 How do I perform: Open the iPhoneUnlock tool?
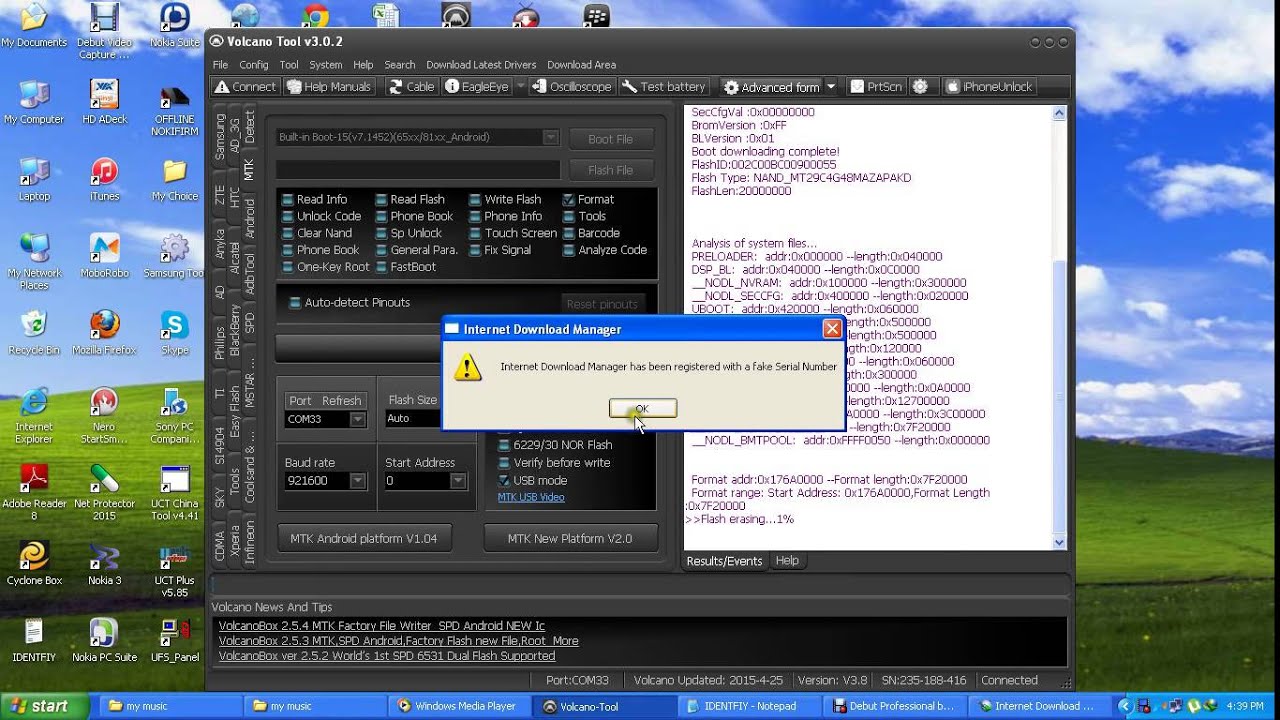pyautogui.click(x=988, y=87)
